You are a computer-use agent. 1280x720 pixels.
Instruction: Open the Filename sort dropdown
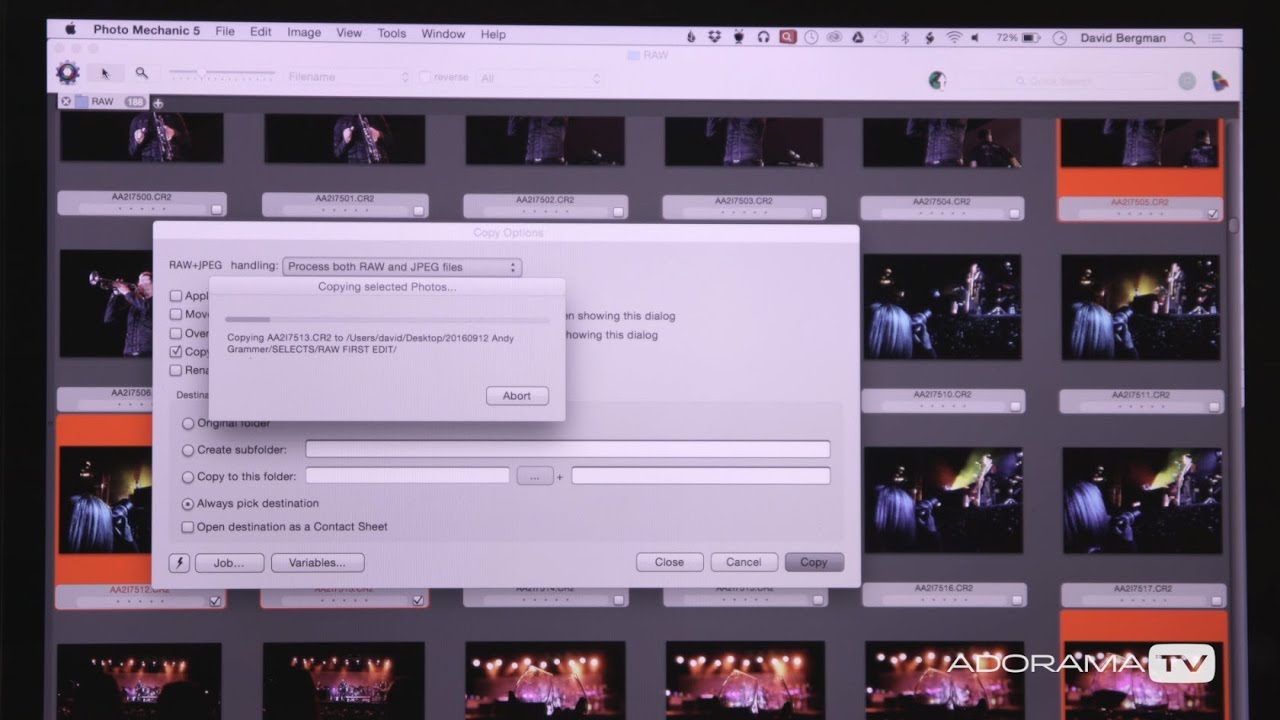tap(348, 77)
